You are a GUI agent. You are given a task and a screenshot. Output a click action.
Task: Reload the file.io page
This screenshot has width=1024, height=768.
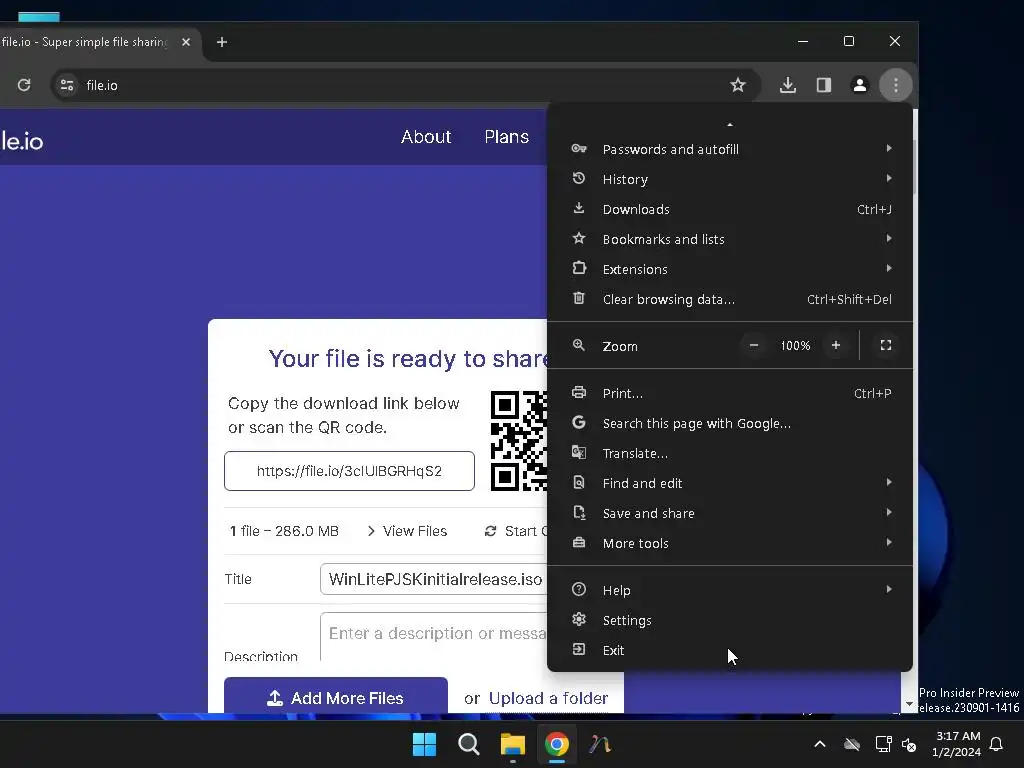(24, 85)
